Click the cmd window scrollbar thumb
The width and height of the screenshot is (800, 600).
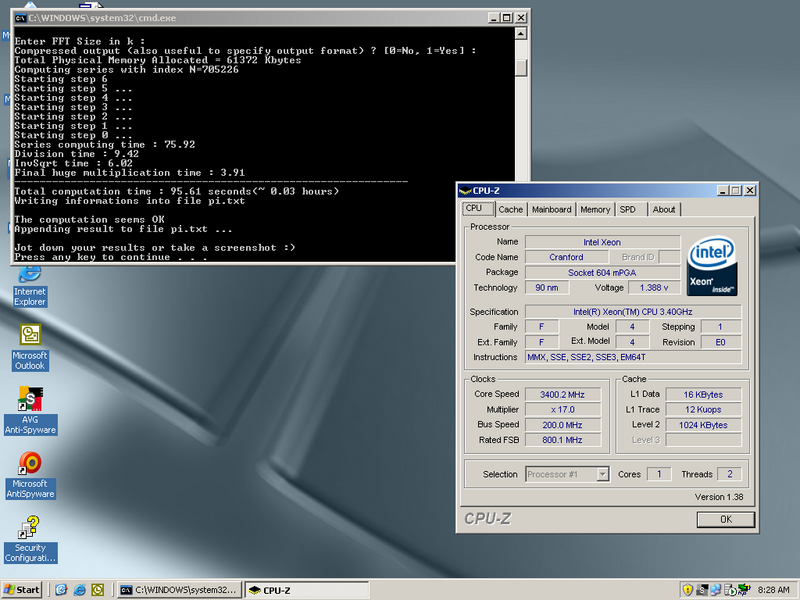point(520,67)
